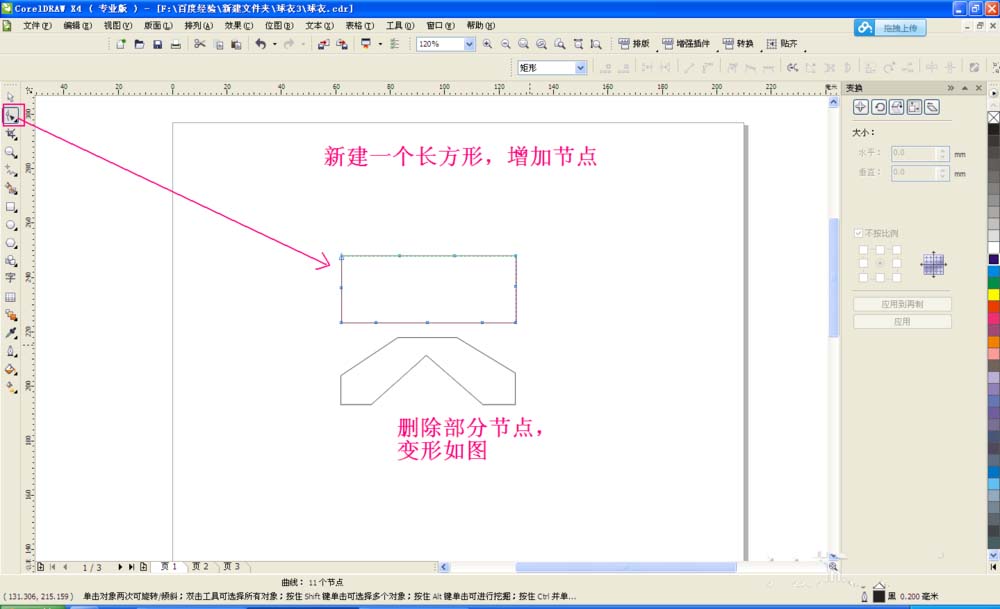This screenshot has width=1000, height=609.
Task: Click the 应用 button in Transform docker
Action: click(x=901, y=320)
